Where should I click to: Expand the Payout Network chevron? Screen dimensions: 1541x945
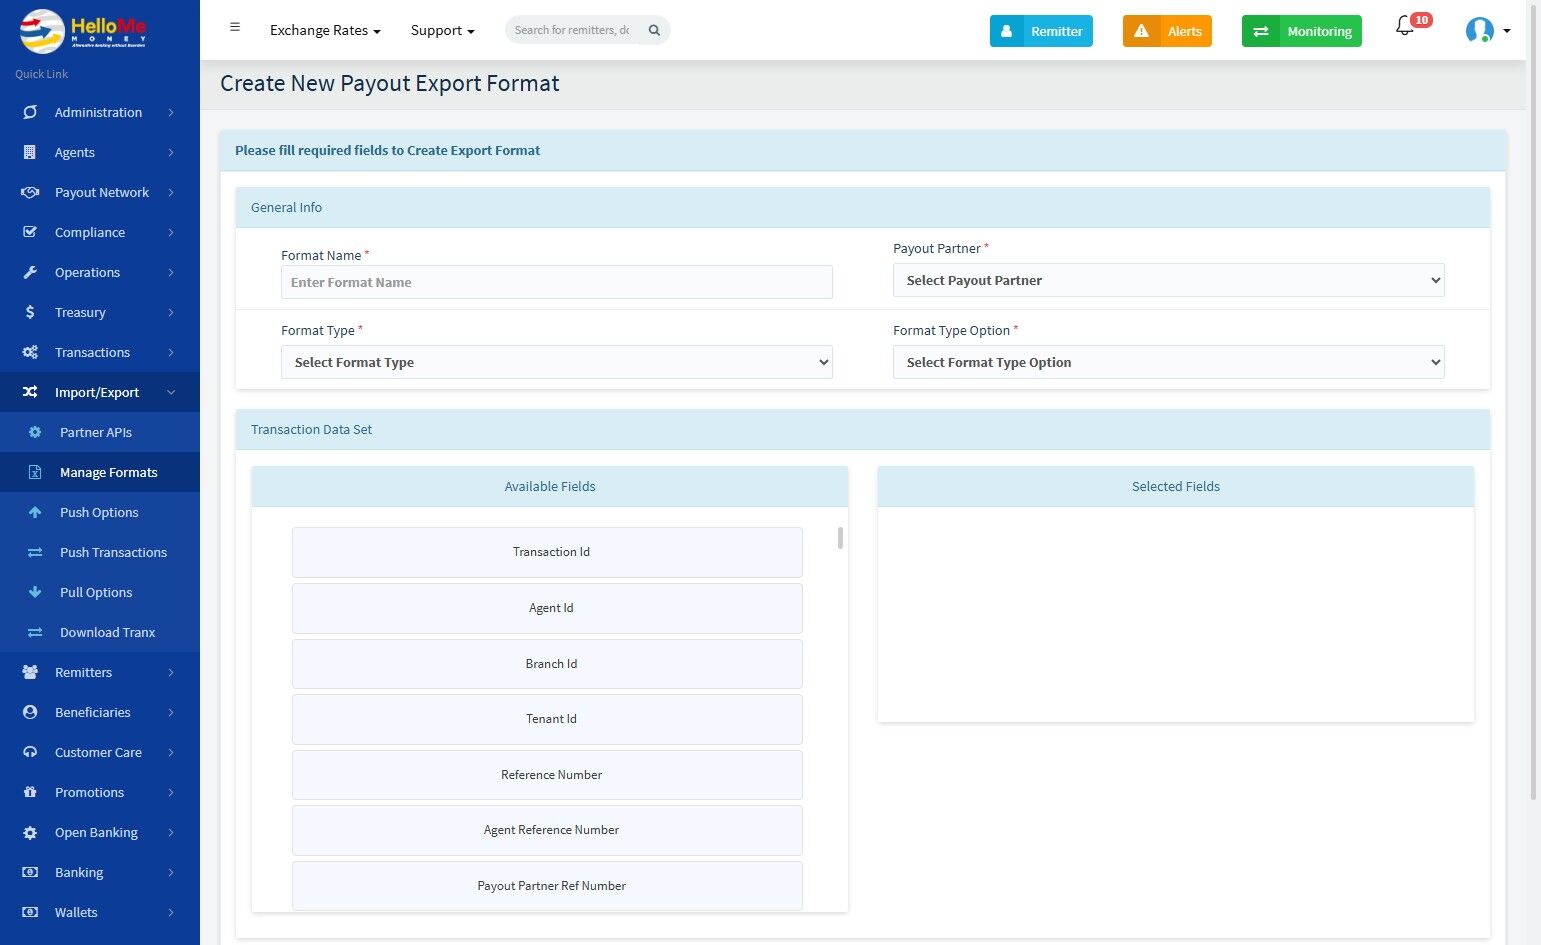point(171,192)
